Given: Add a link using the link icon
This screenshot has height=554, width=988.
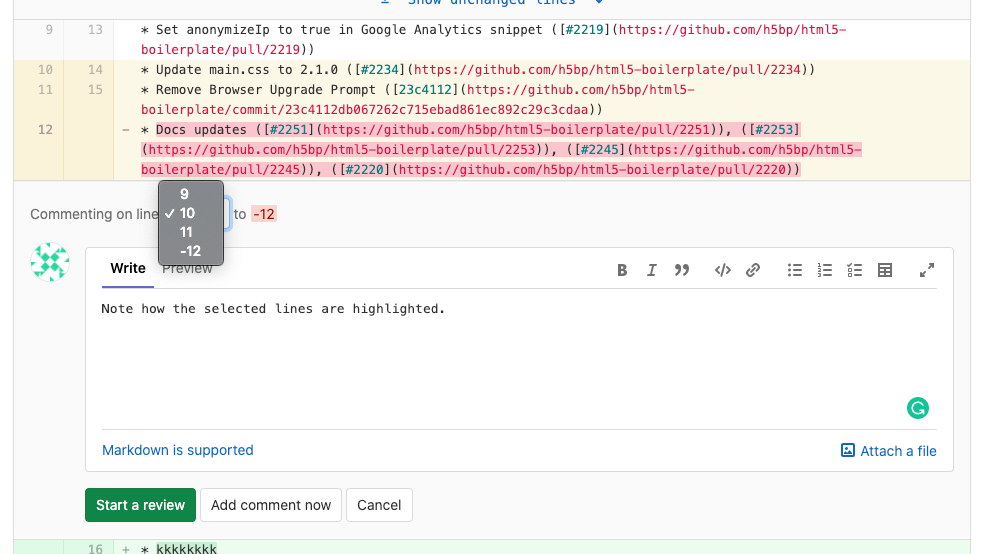Looking at the screenshot, I should pyautogui.click(x=753, y=270).
